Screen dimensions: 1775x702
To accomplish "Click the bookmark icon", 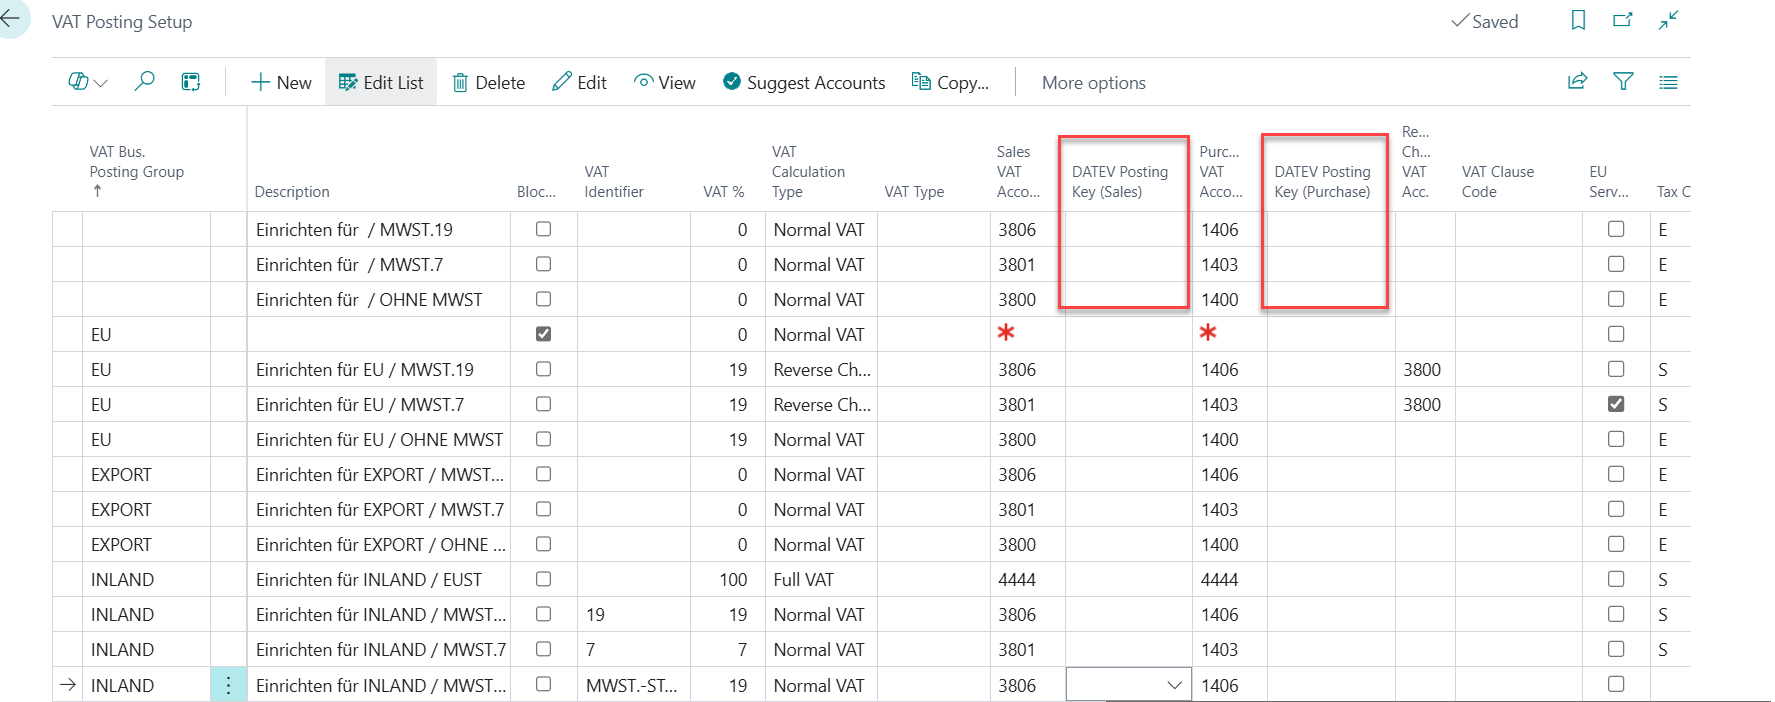I will tap(1578, 21).
